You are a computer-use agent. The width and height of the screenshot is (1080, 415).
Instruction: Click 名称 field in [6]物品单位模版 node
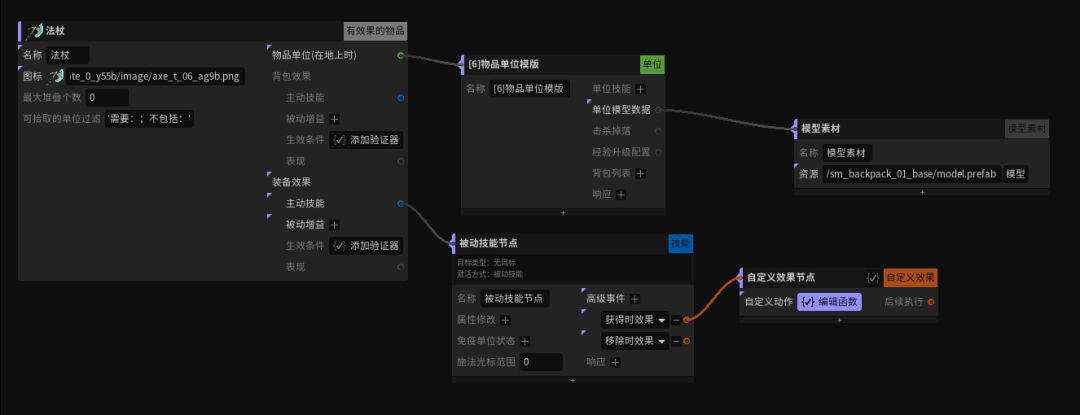click(530, 89)
